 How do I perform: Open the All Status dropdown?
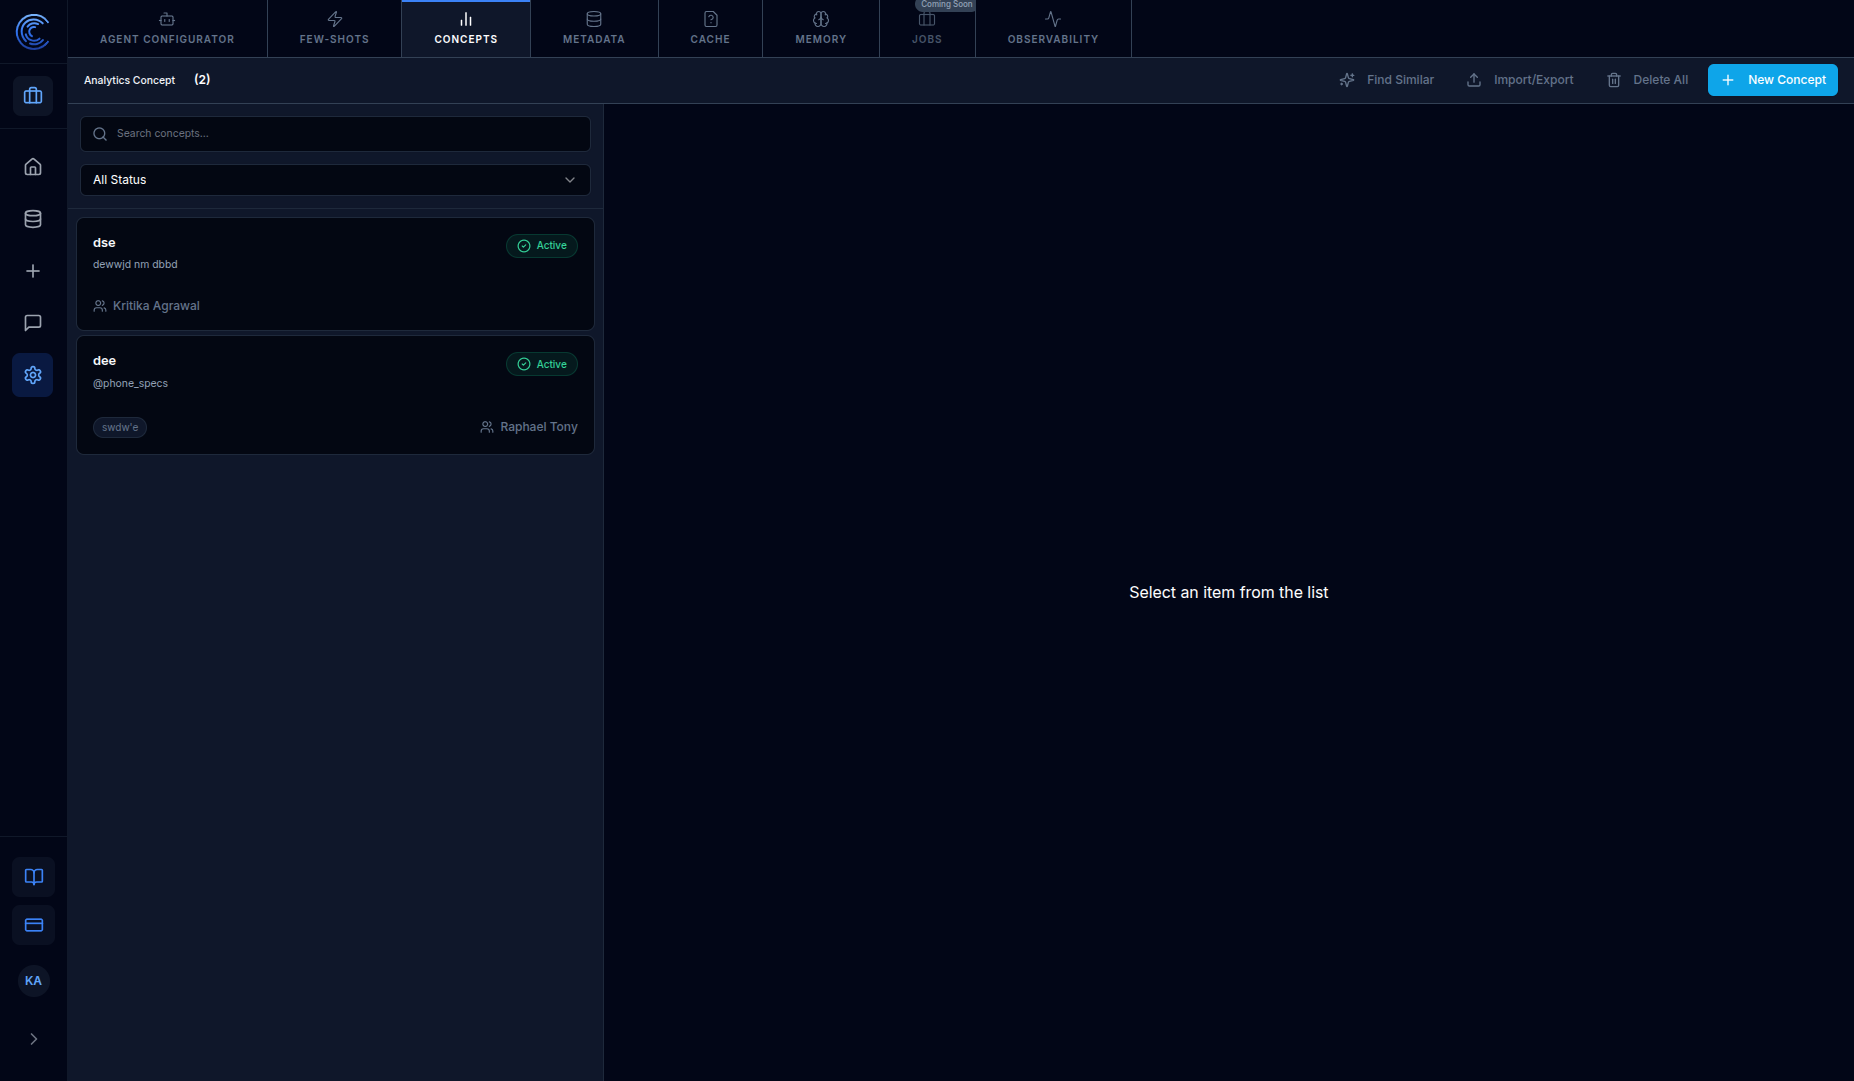point(335,180)
